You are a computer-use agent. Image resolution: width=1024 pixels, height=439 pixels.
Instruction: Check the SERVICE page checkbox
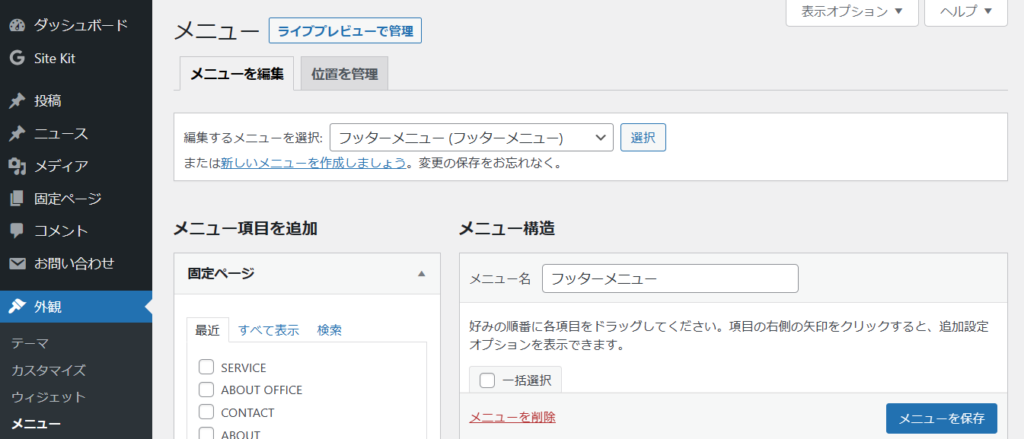click(x=207, y=367)
